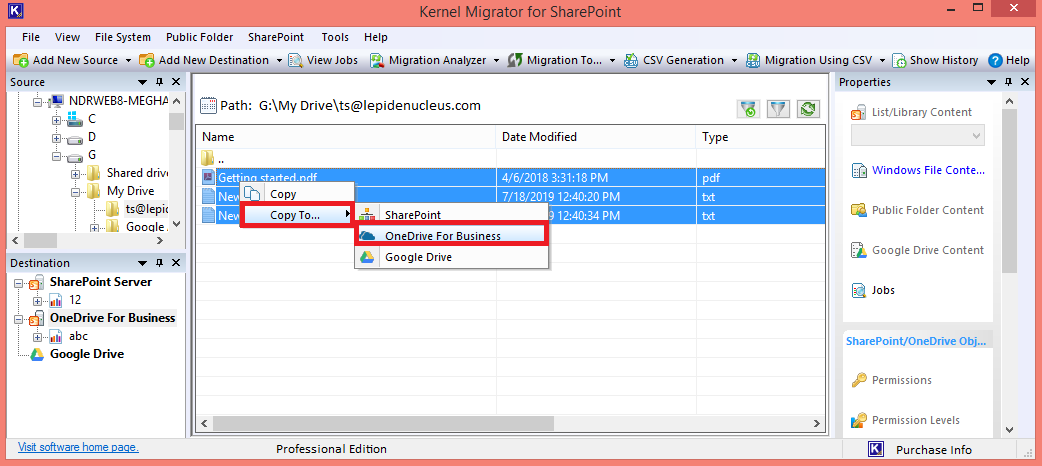Click the Permissions key icon
The image size is (1042, 466).
tap(859, 380)
